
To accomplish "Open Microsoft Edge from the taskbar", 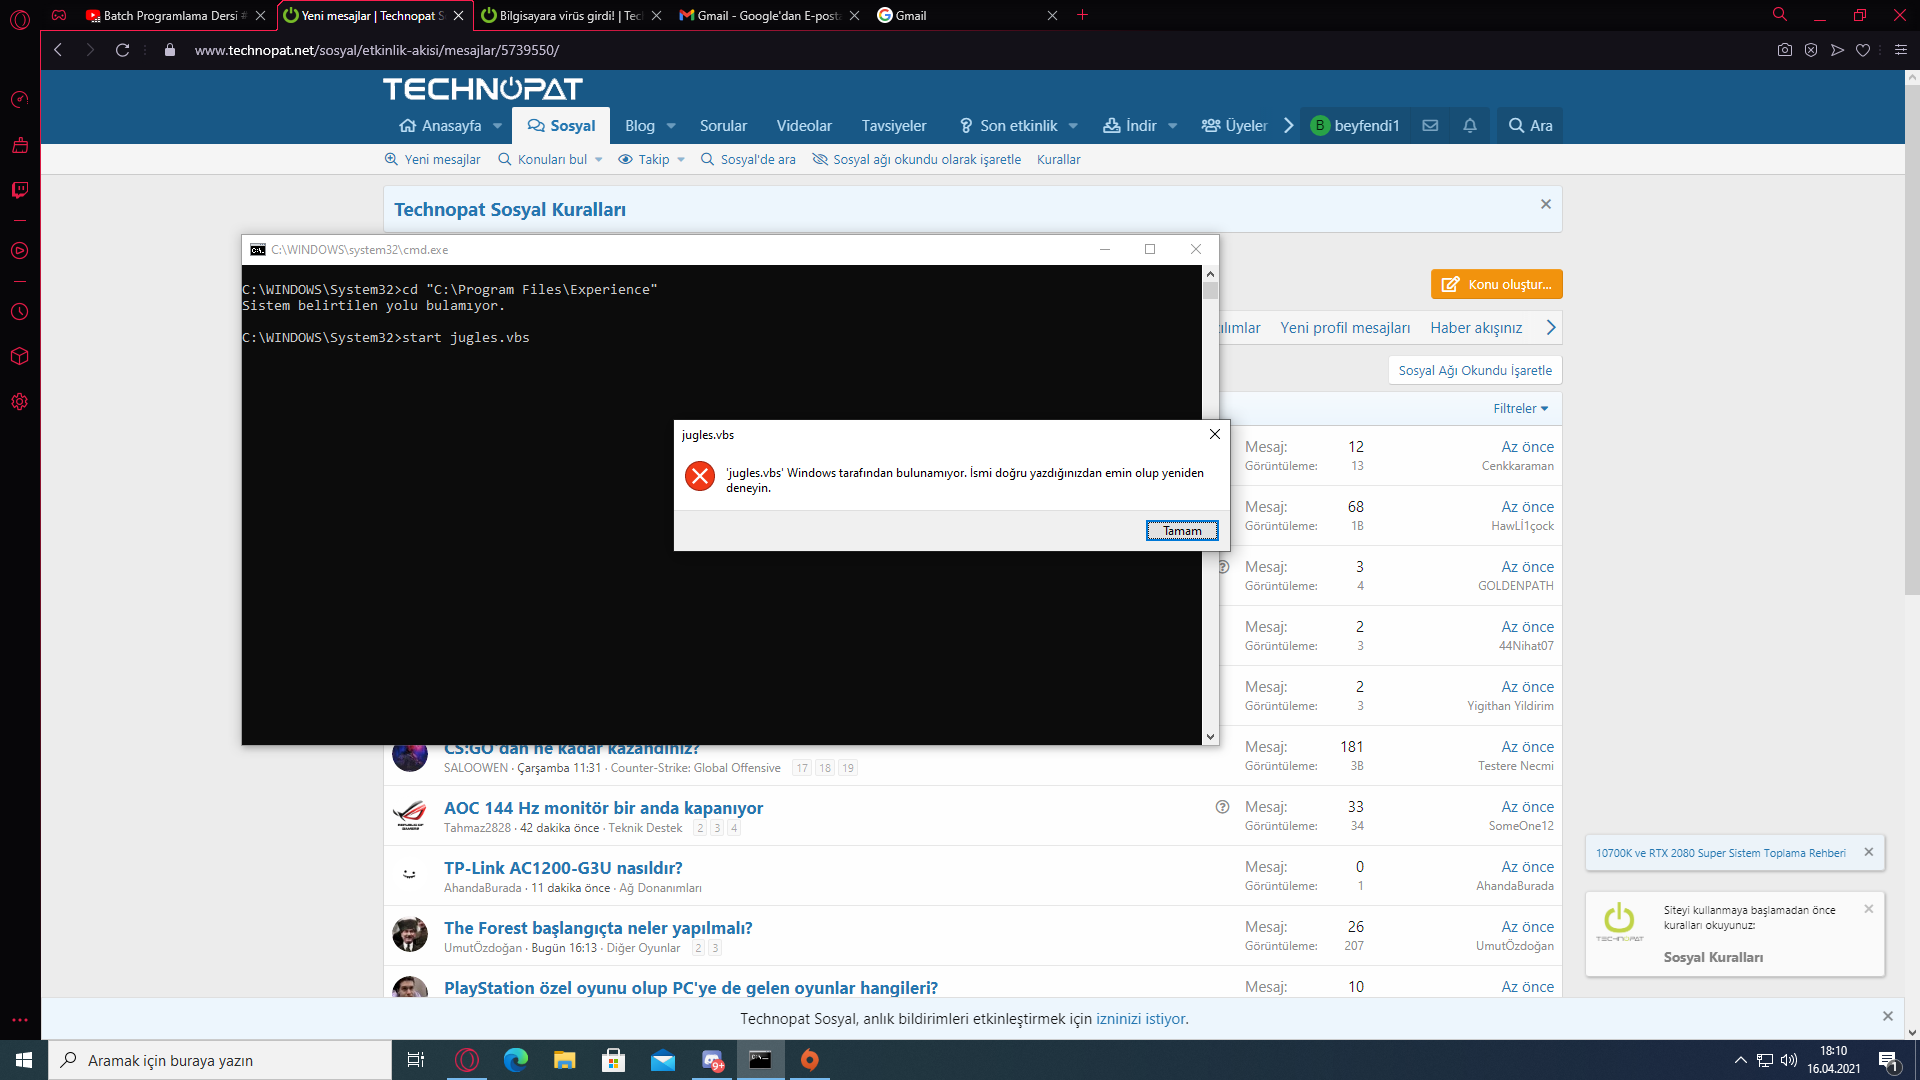I will (515, 1060).
